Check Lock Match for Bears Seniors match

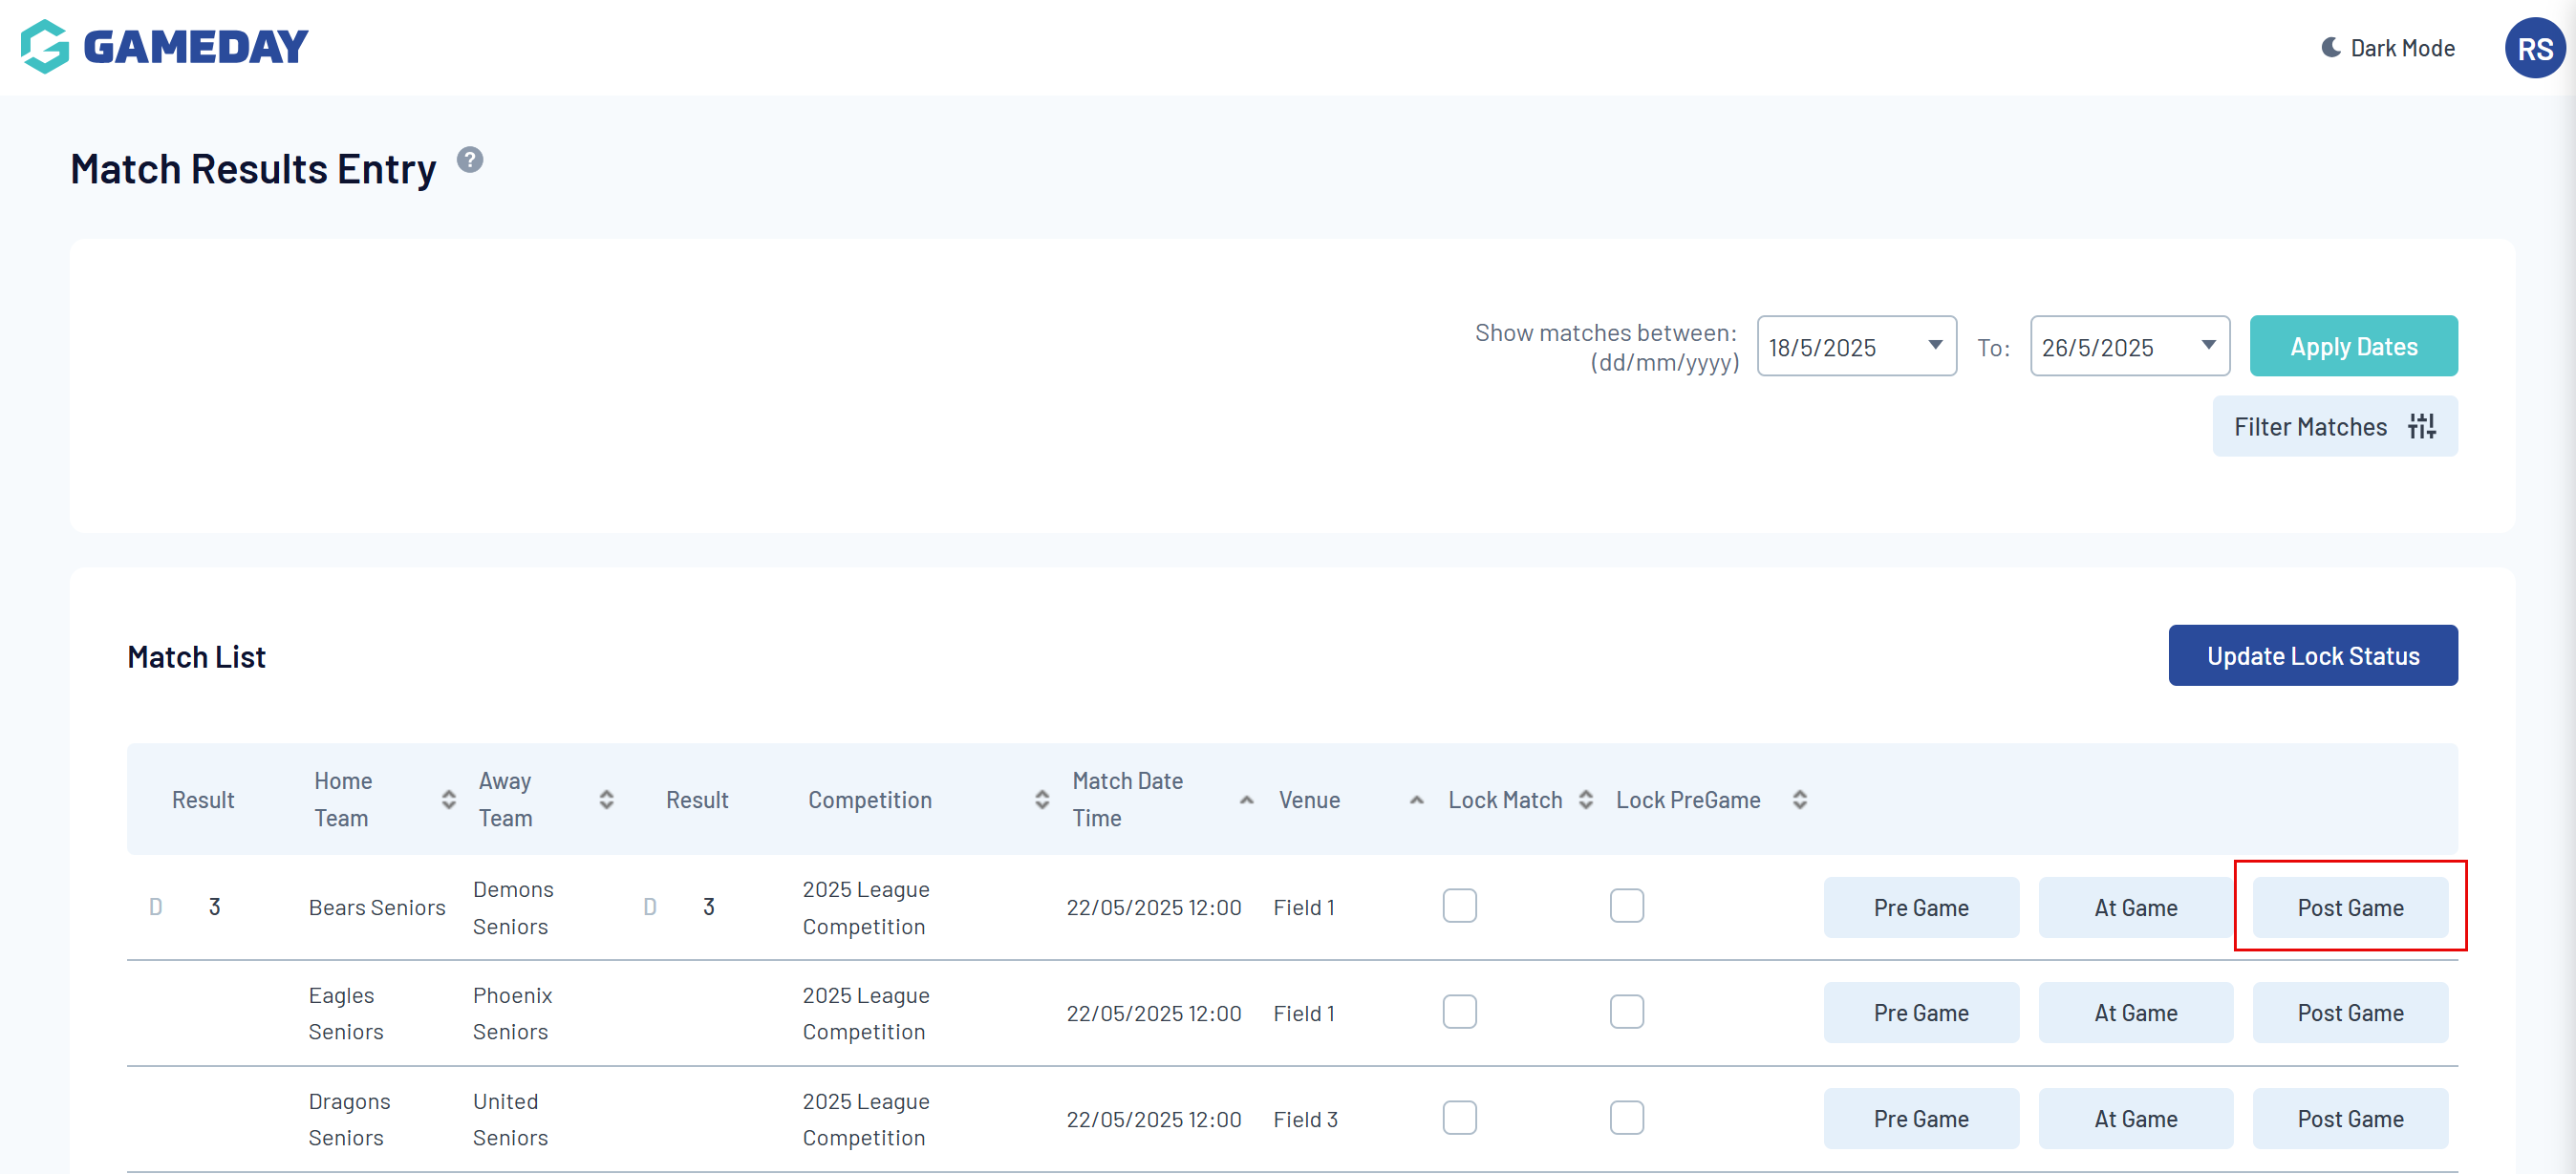pyautogui.click(x=1459, y=906)
